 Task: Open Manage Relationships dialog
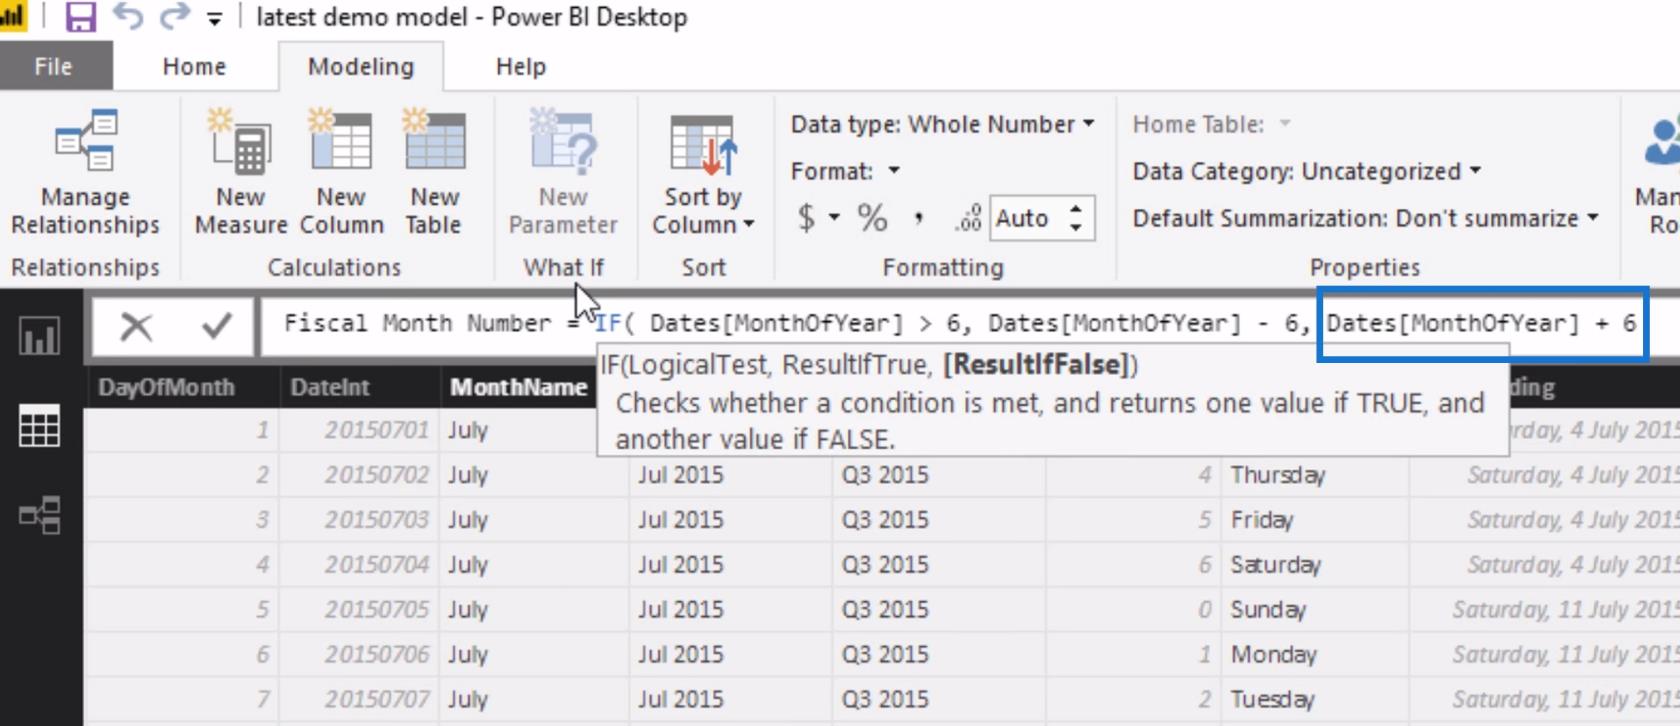[85, 172]
